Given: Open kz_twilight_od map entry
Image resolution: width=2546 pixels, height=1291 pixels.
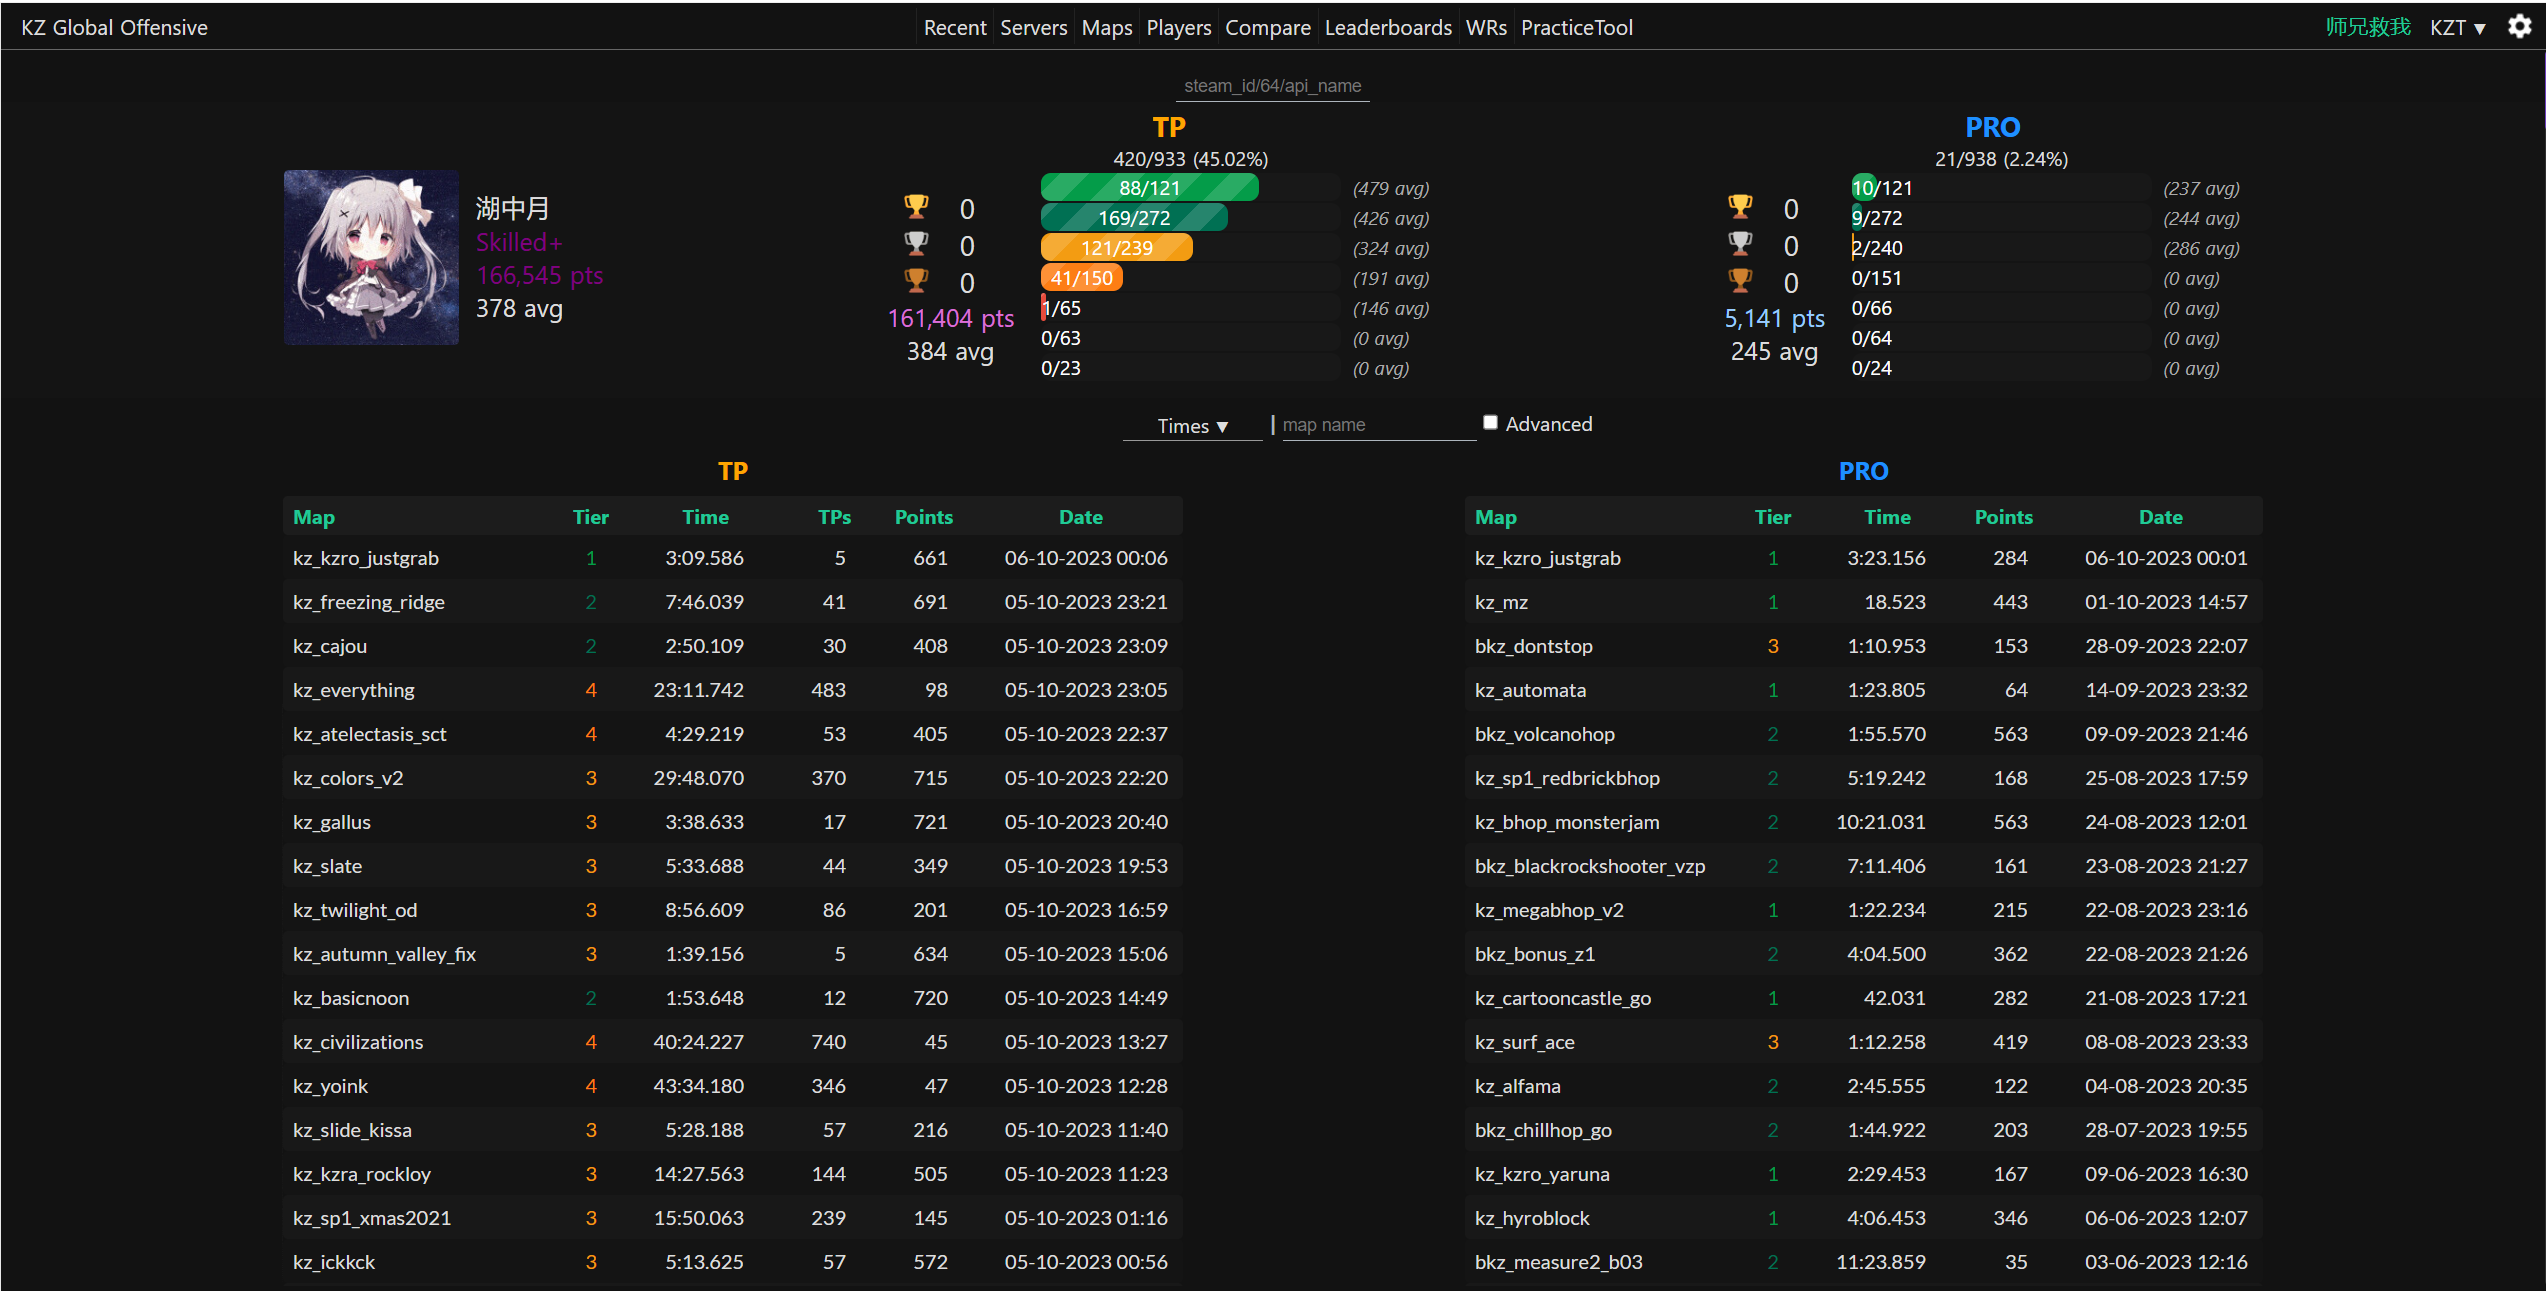Looking at the screenshot, I should [355, 910].
